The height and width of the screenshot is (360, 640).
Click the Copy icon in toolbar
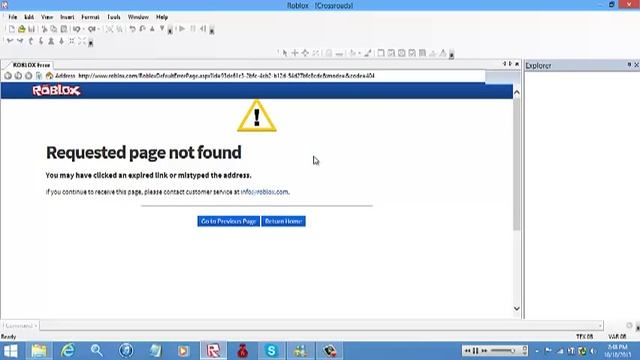point(53,29)
